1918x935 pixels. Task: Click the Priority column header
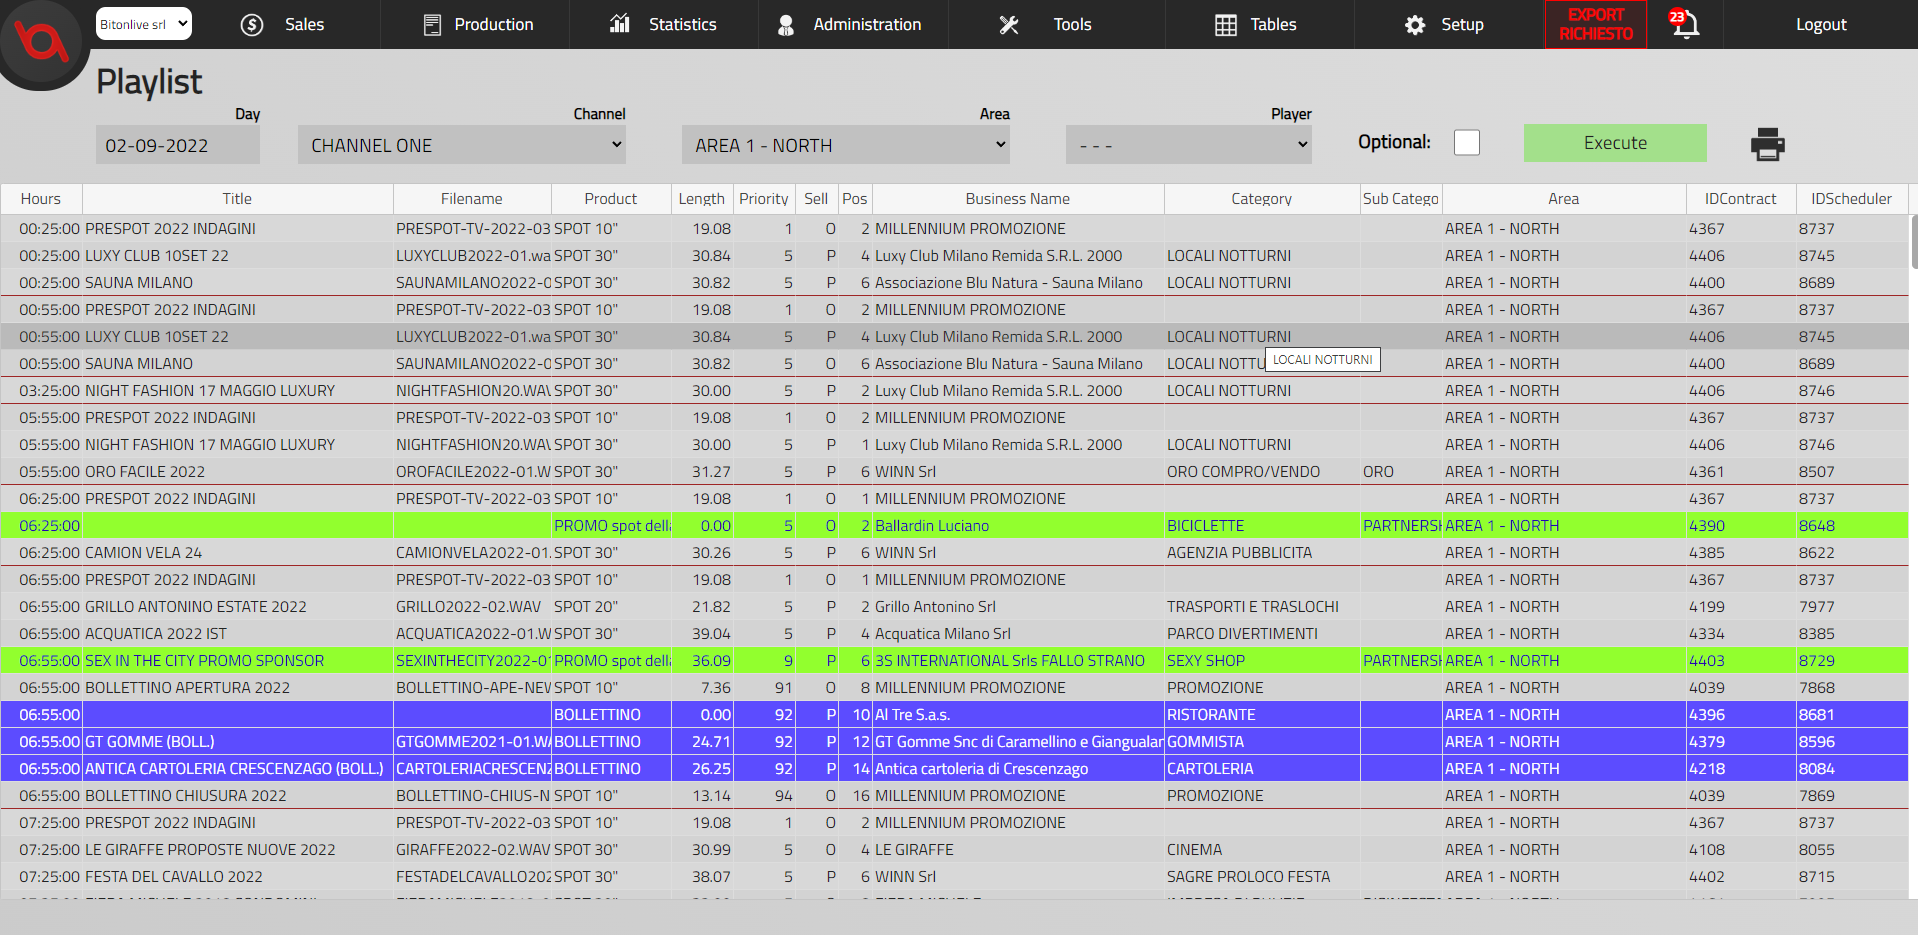[x=764, y=199]
